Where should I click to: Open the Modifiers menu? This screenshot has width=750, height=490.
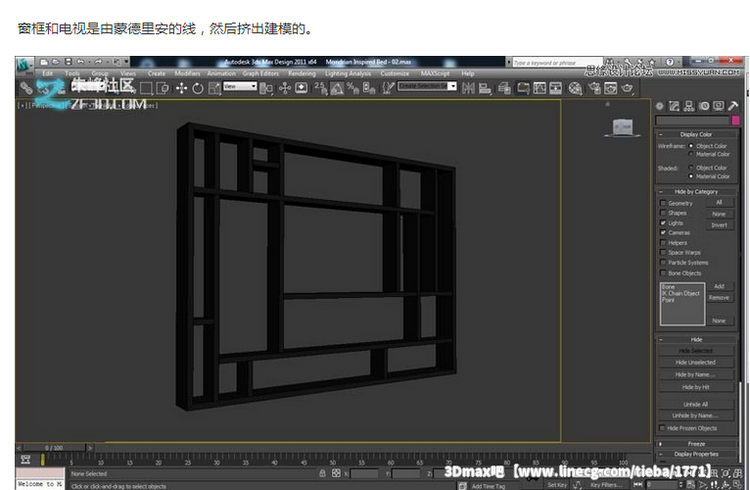(187, 73)
